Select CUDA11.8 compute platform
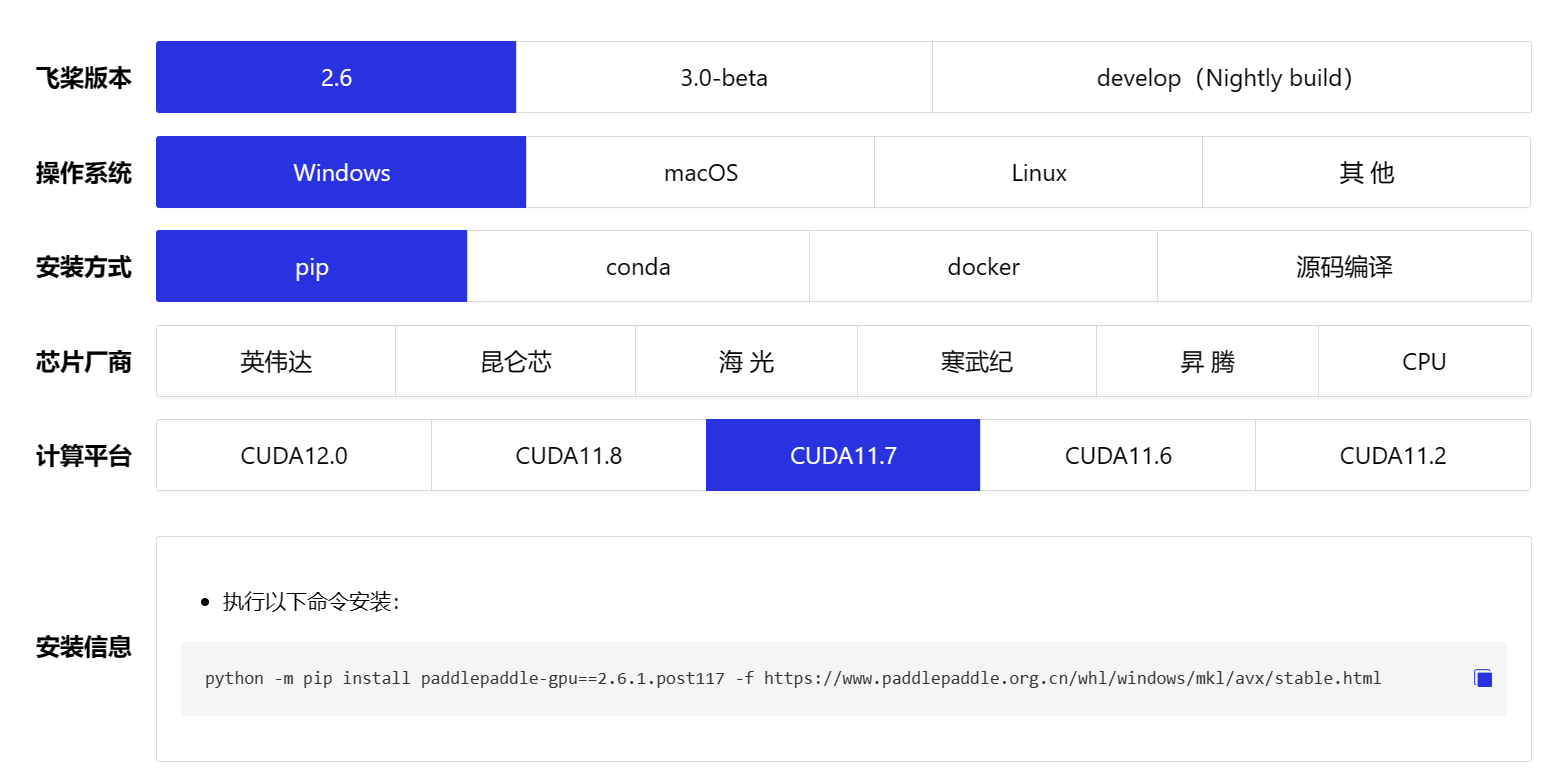1544x778 pixels. [569, 455]
